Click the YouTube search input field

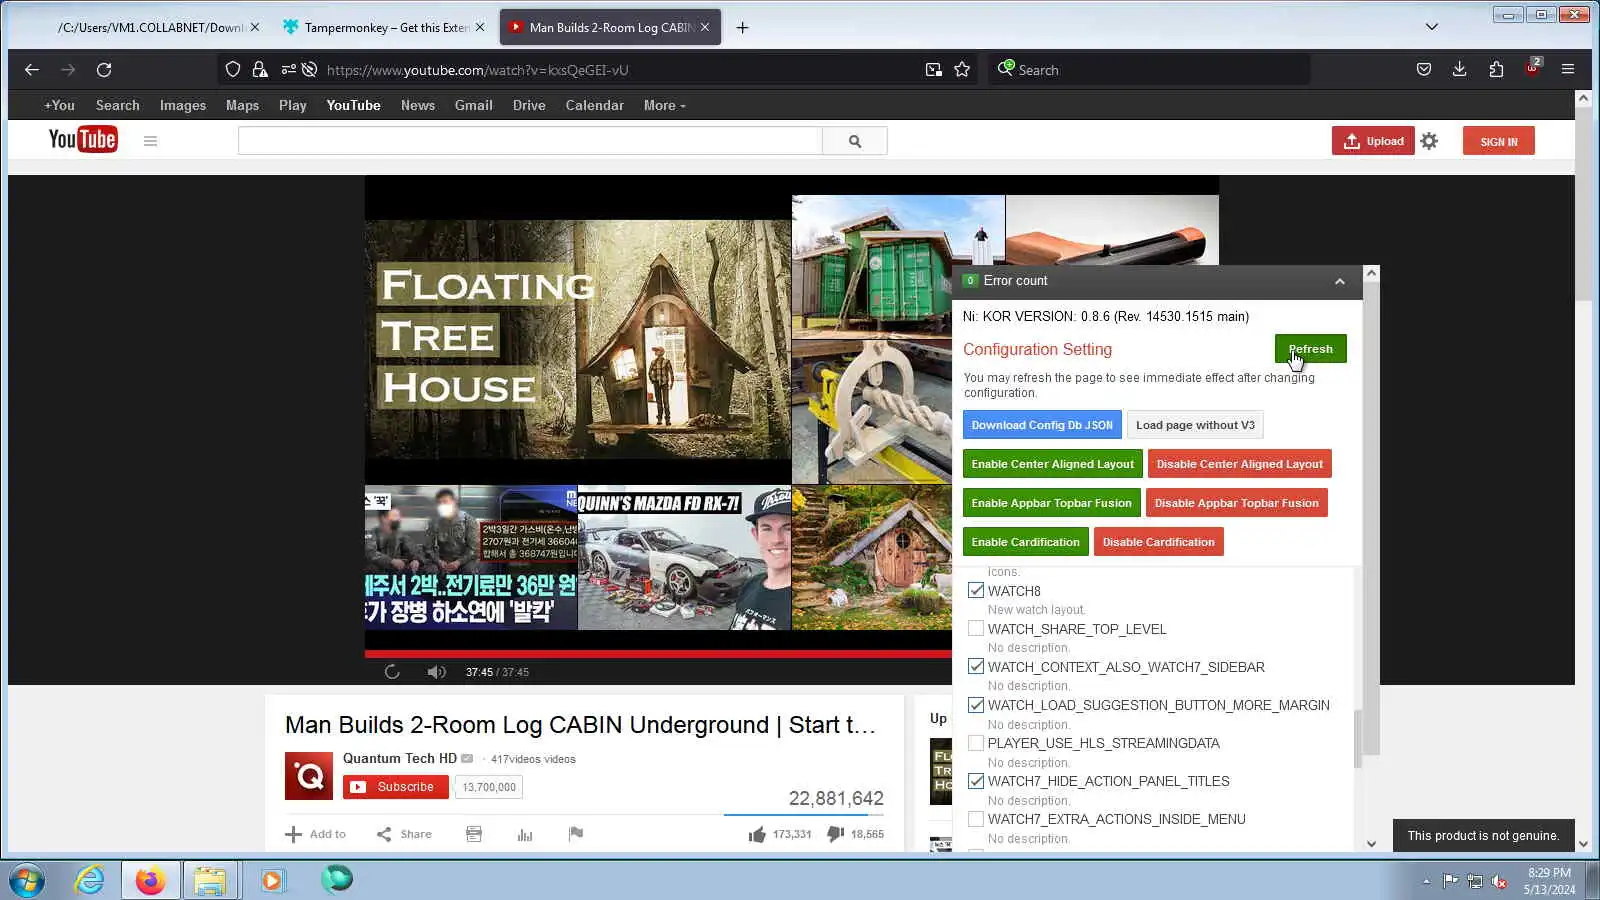pyautogui.click(x=530, y=141)
